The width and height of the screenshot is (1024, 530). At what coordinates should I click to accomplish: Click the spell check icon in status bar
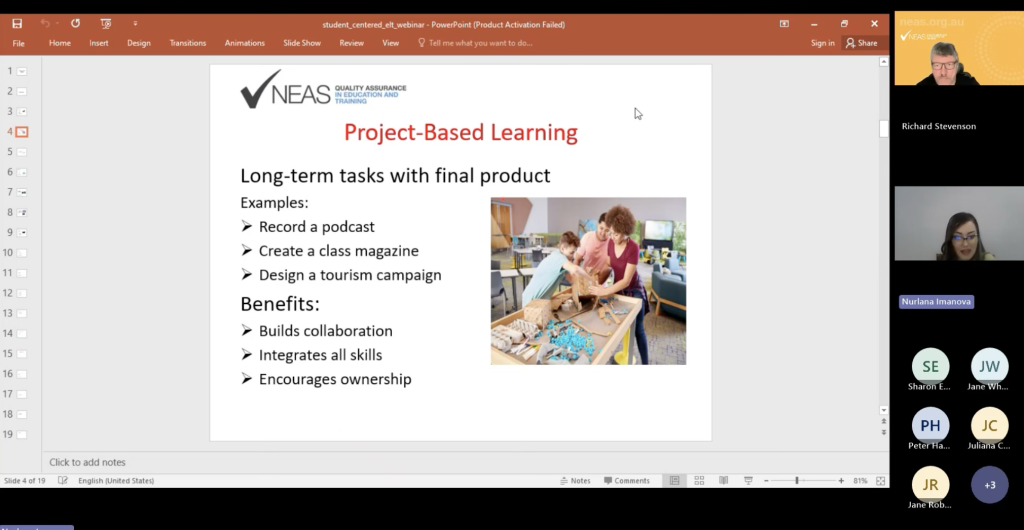63,481
